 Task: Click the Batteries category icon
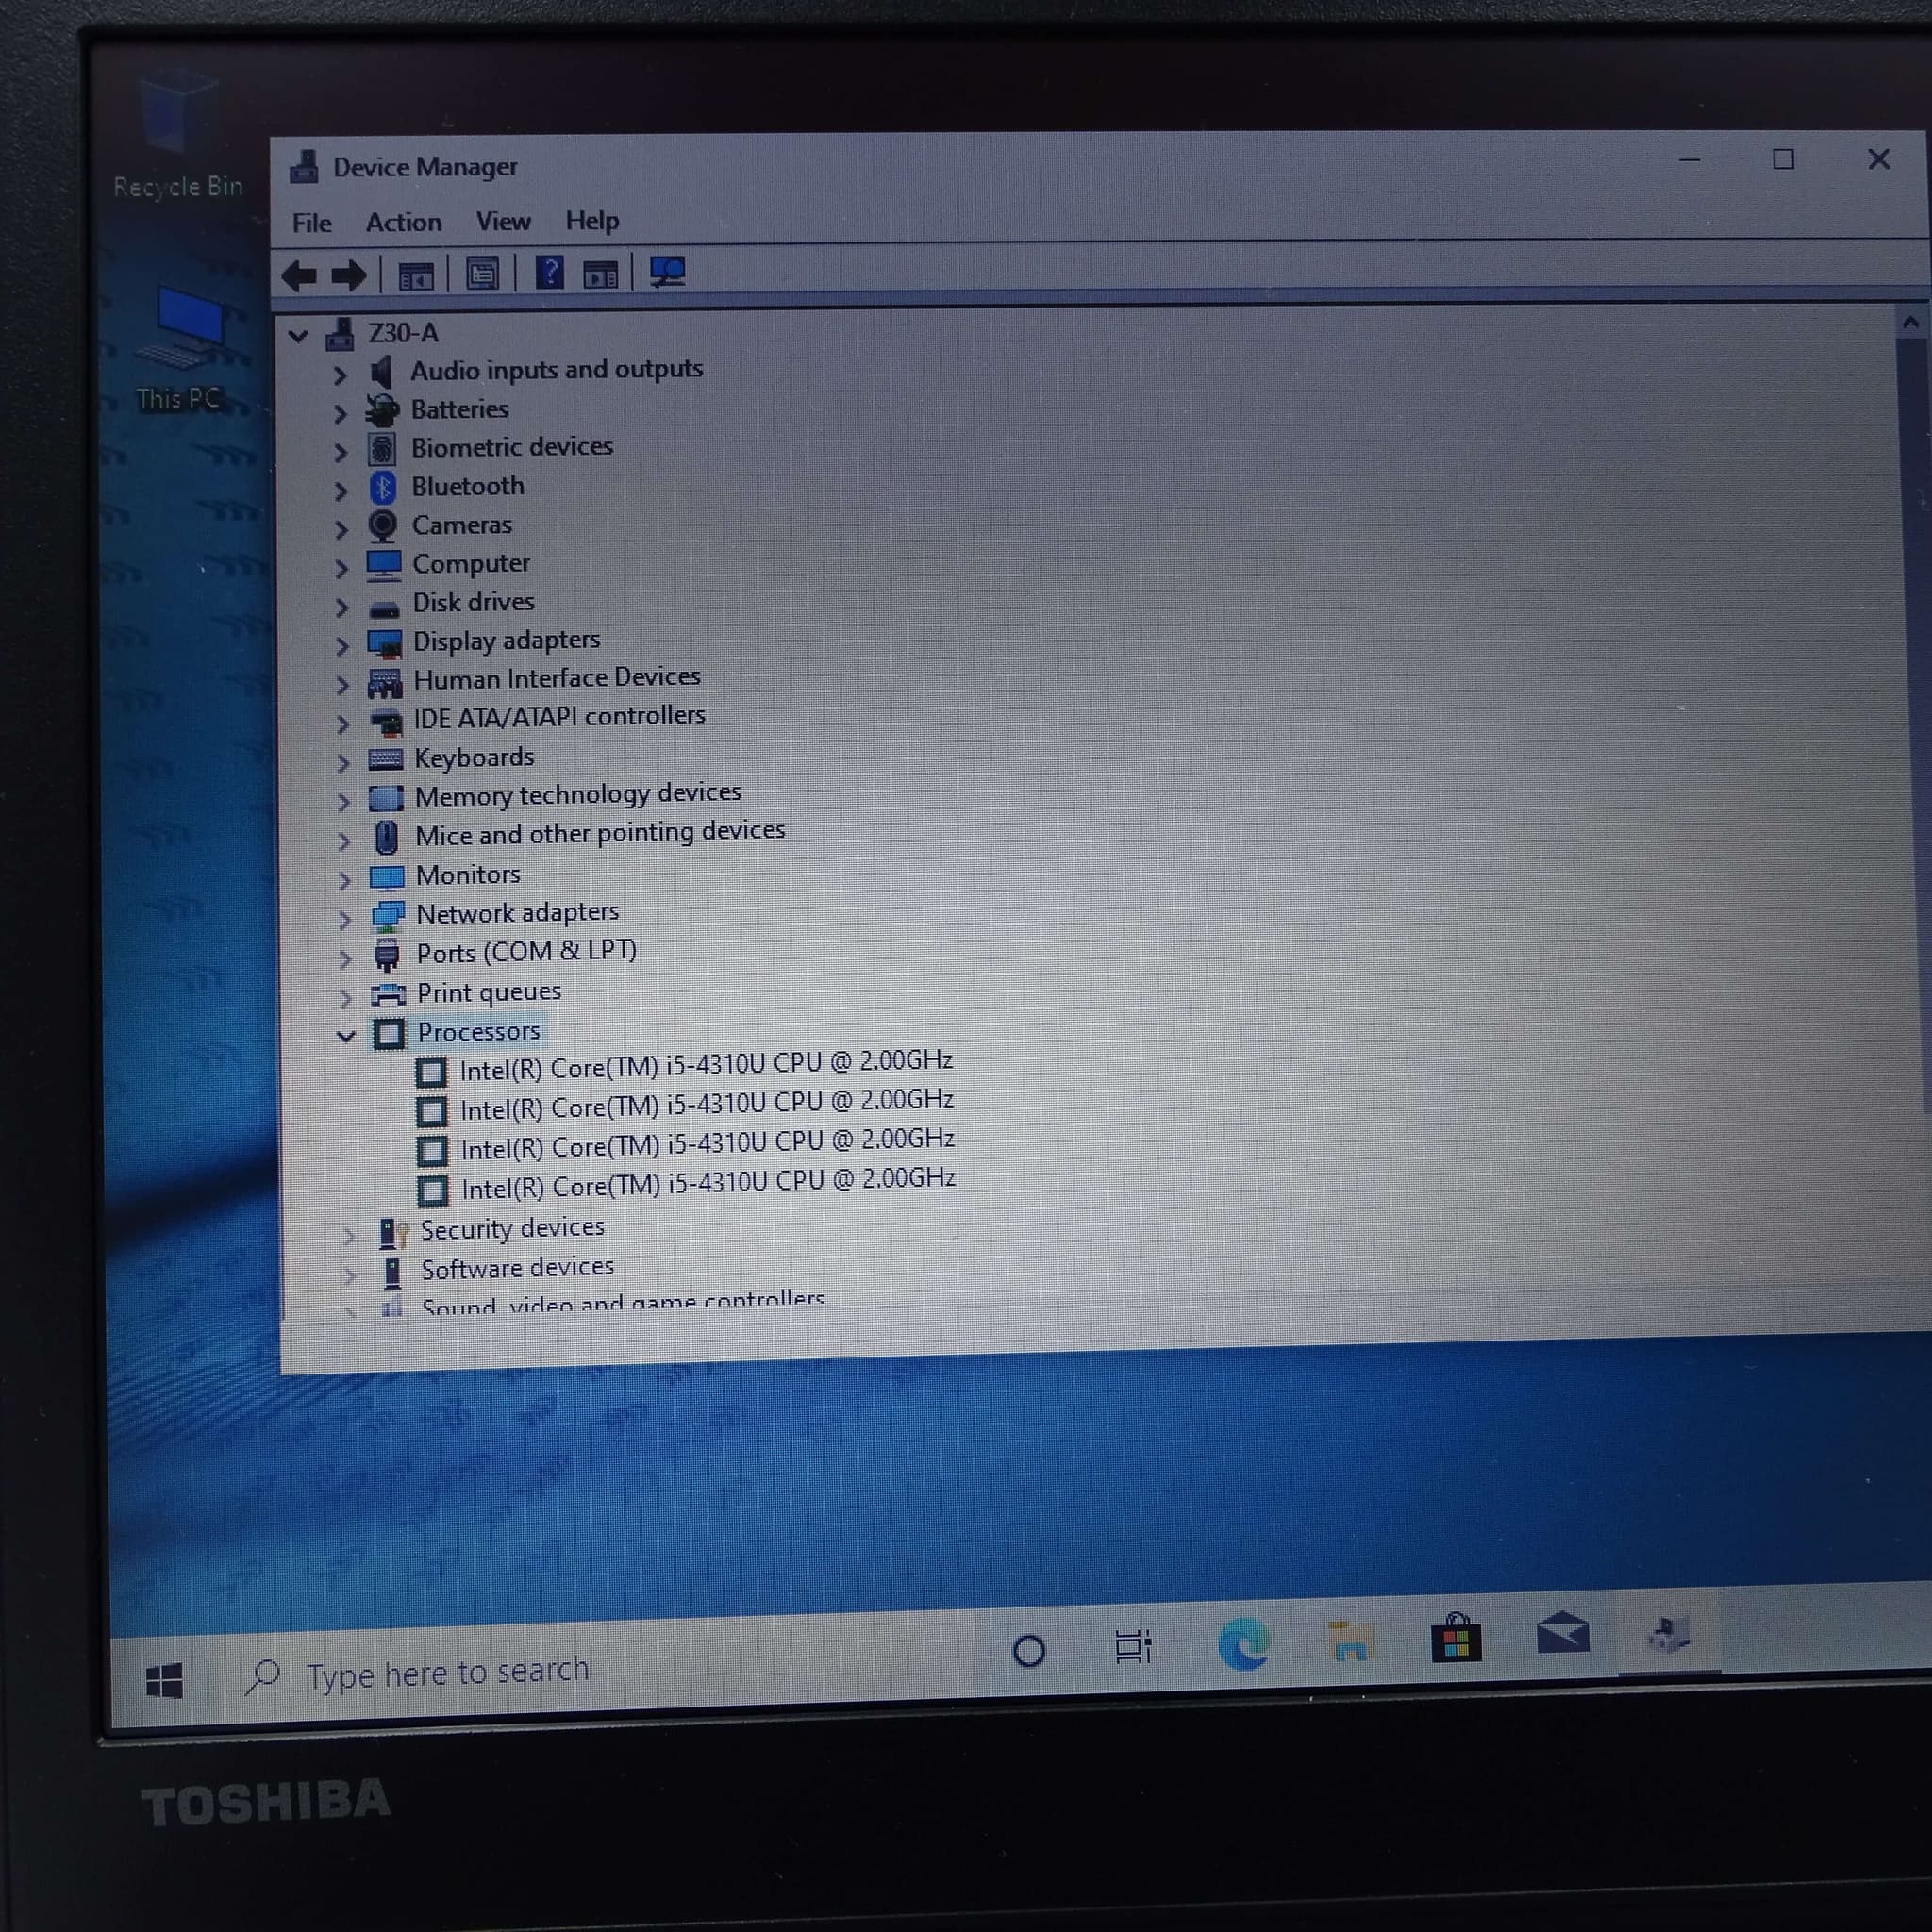[x=382, y=410]
